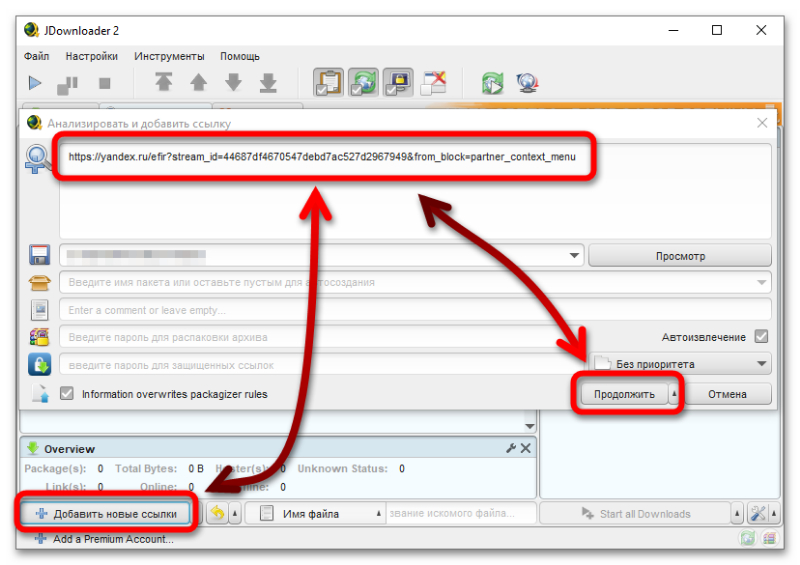Click the save location floppy disk icon

tap(39, 255)
